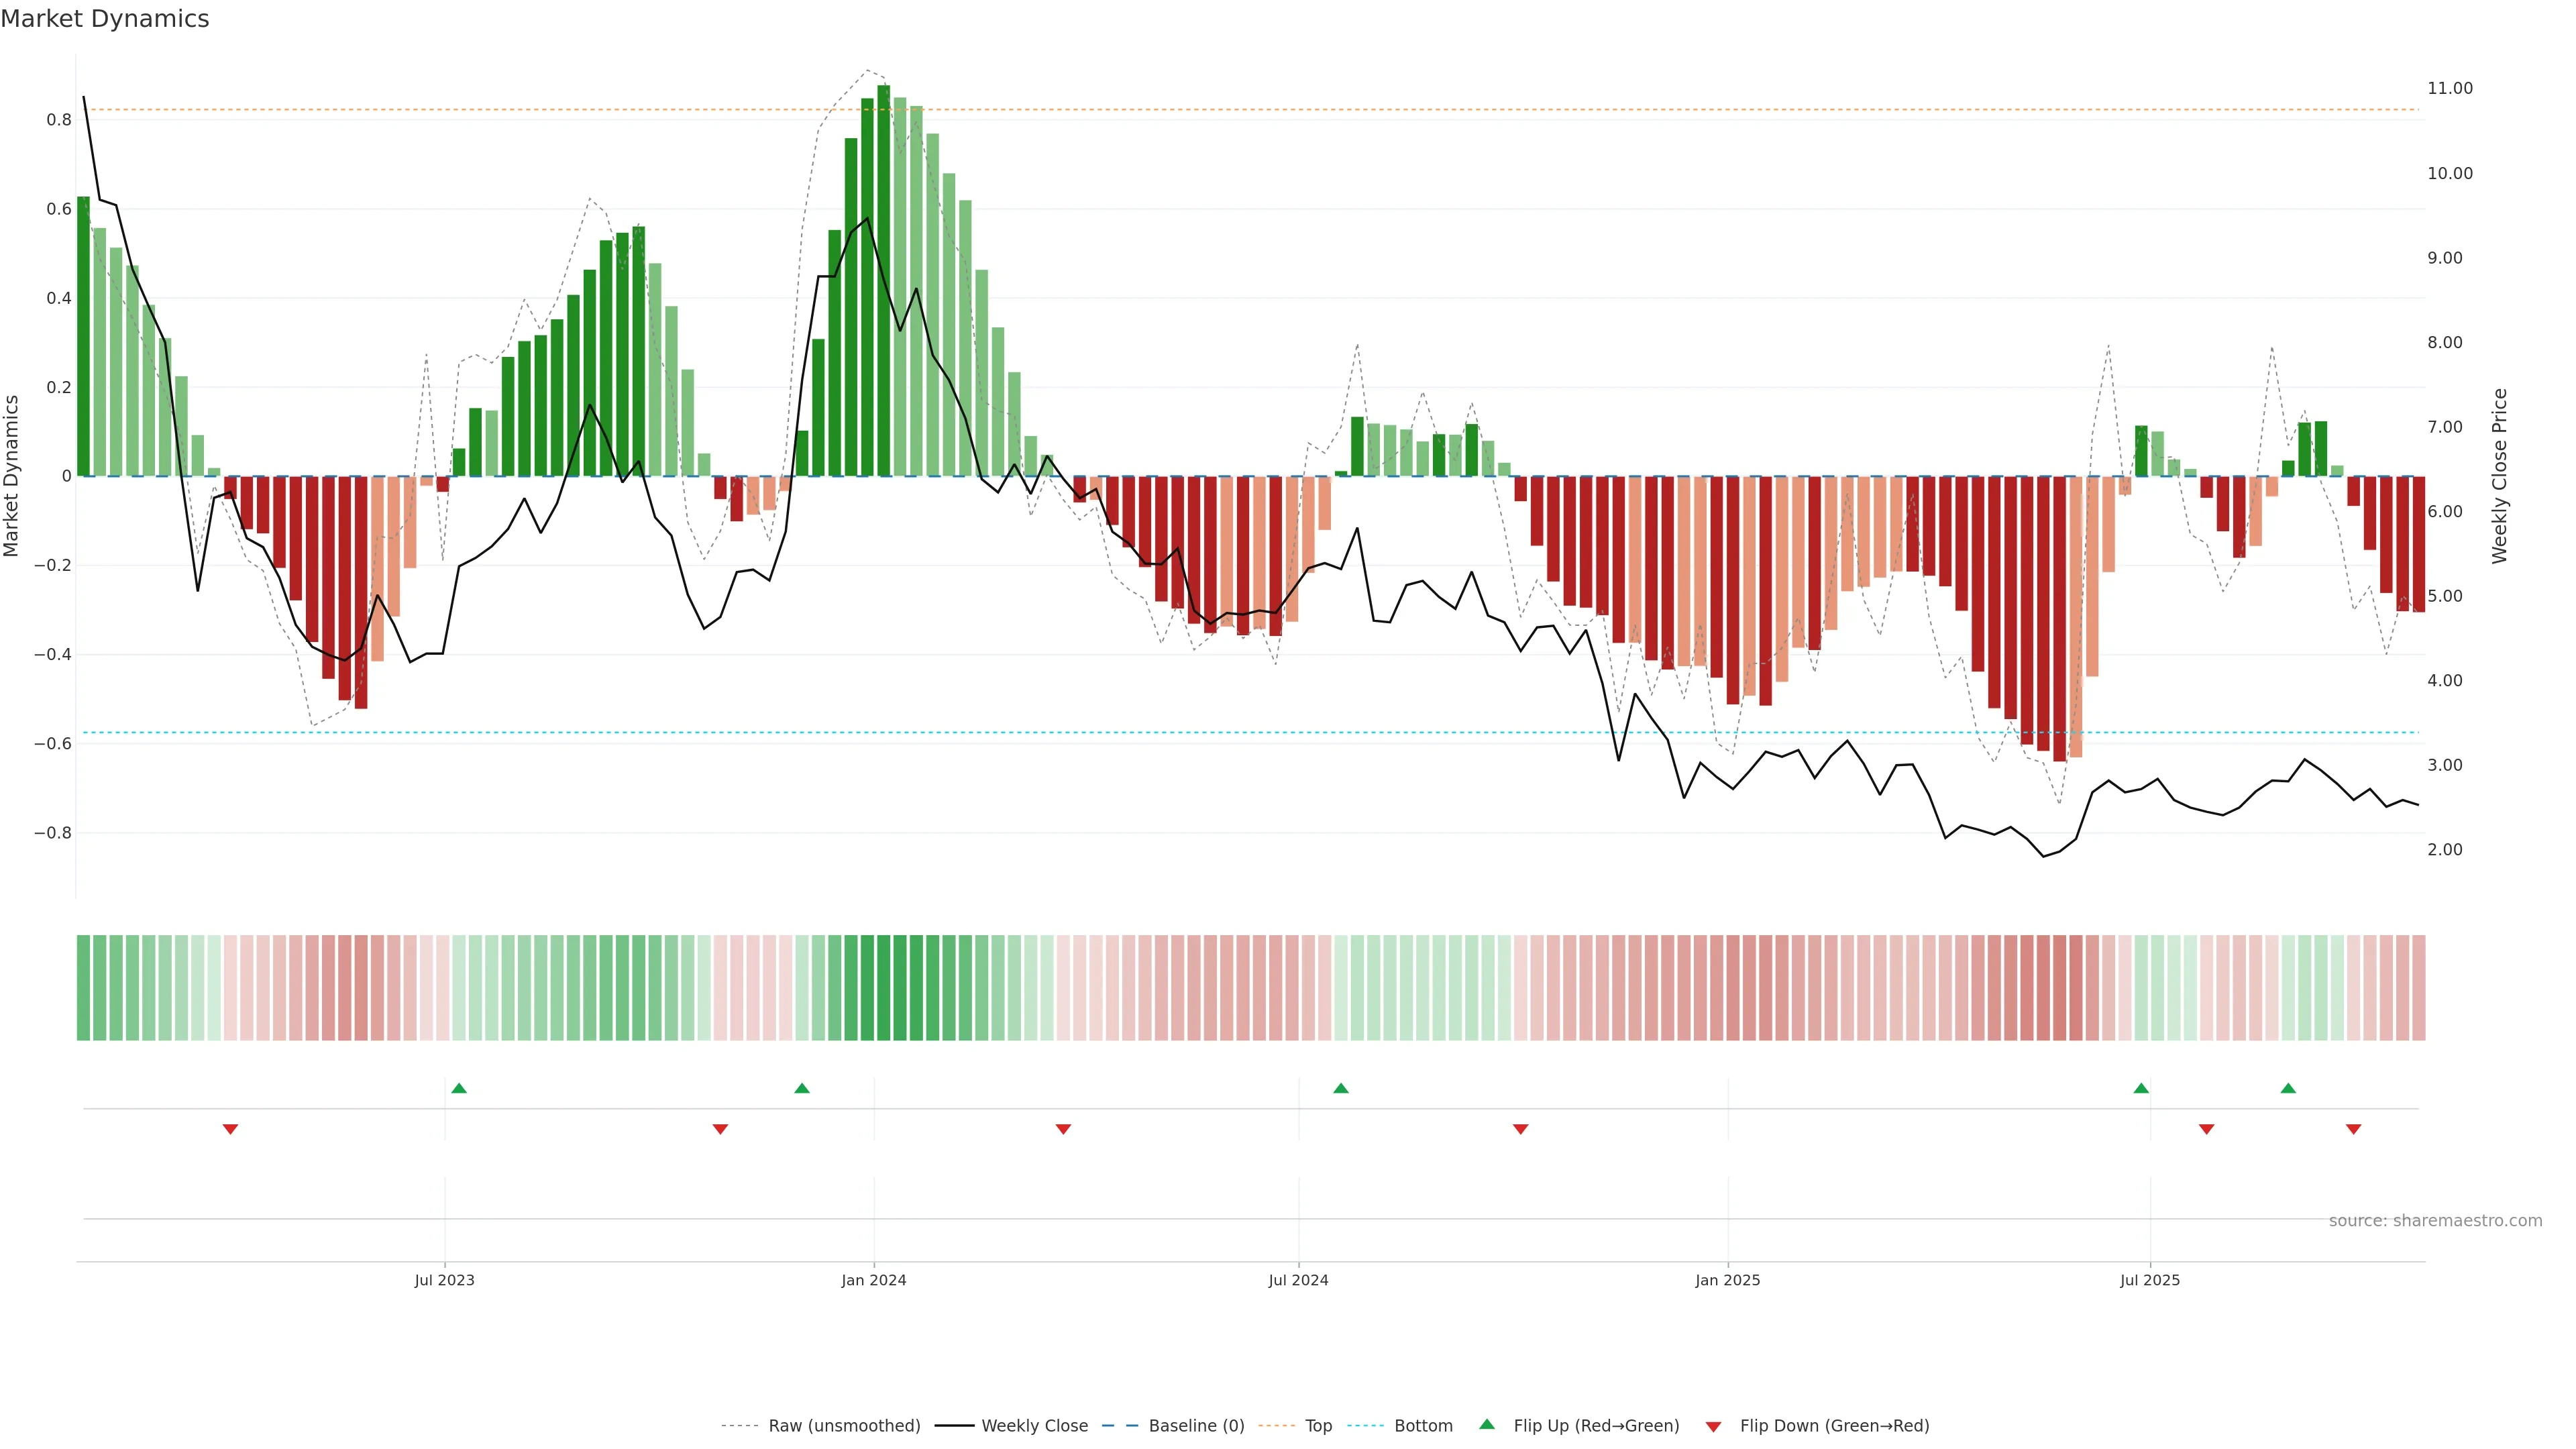
Task: Click the Weekly Close Price axis title
Action: point(2500,476)
